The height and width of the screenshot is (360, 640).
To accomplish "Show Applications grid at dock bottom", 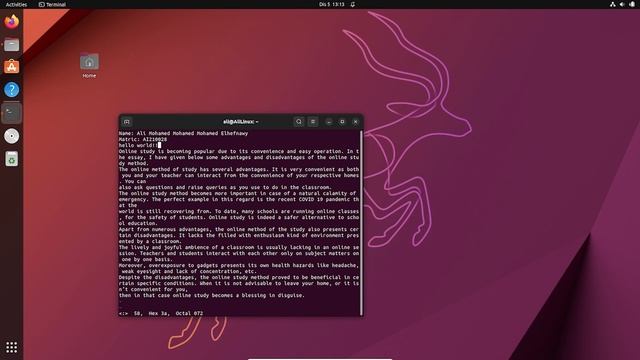I will click(x=11, y=347).
